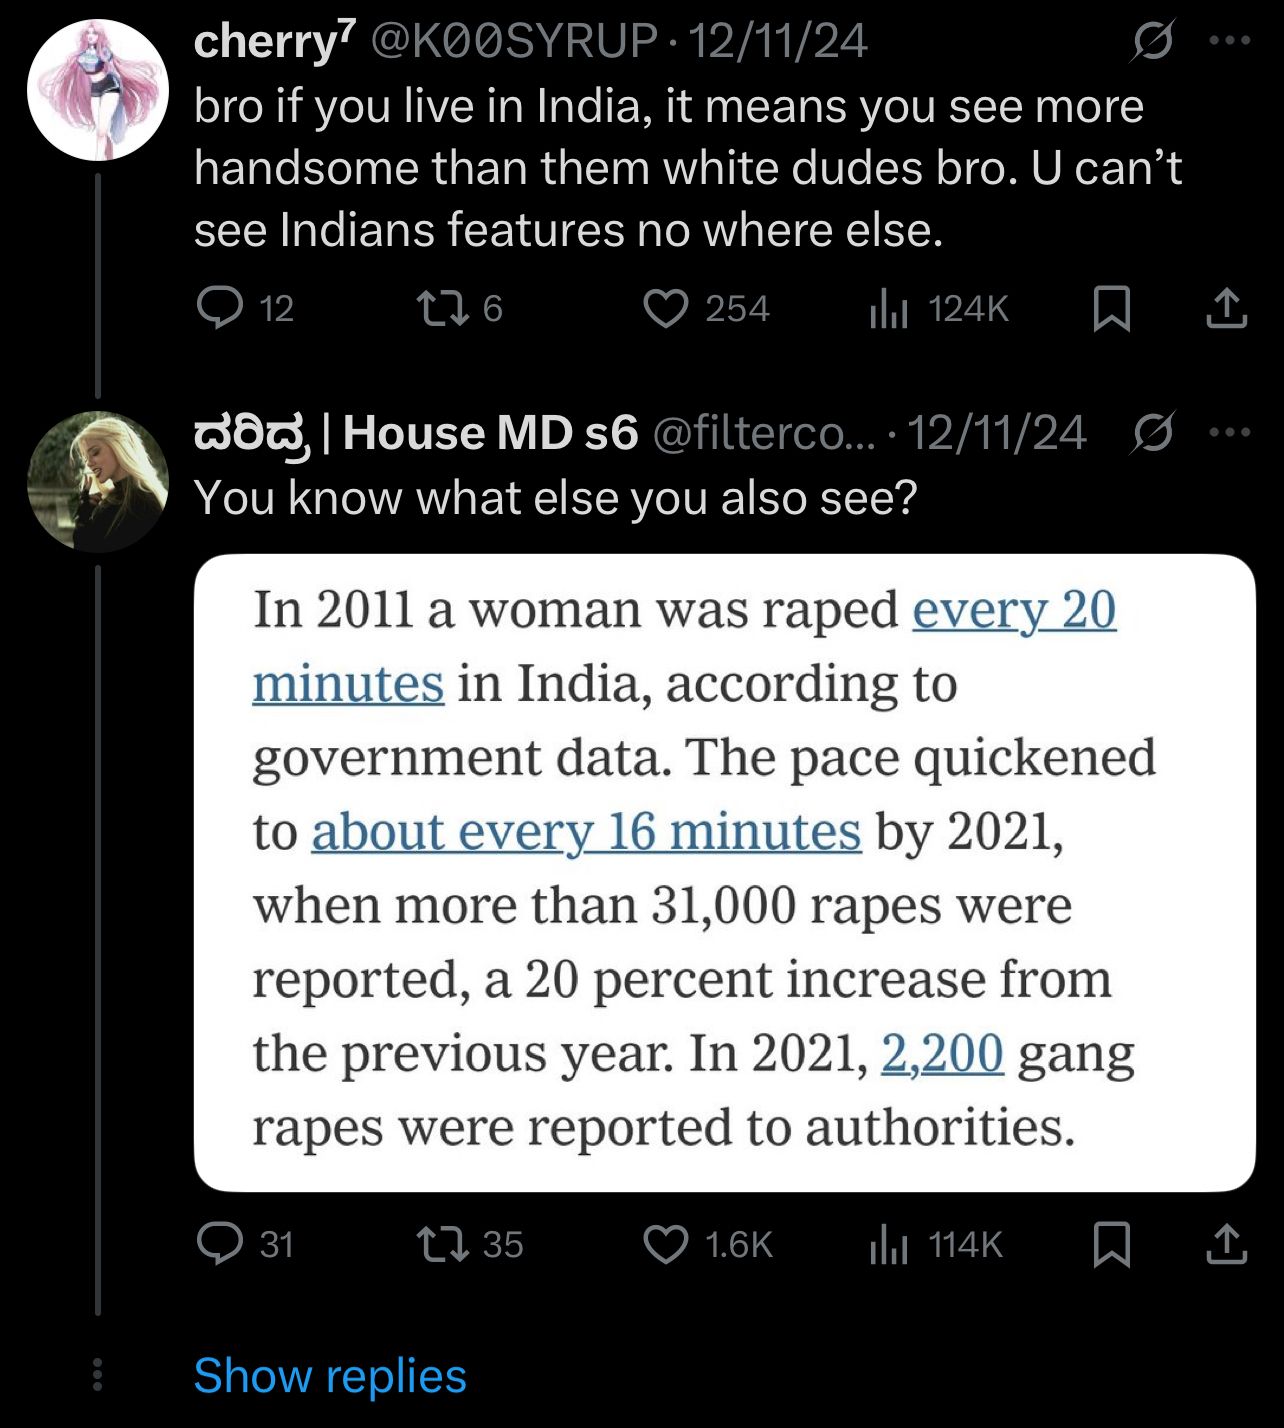Image resolution: width=1284 pixels, height=1428 pixels.
Task: Share the House MD s6 tweet
Action: (x=1226, y=1244)
